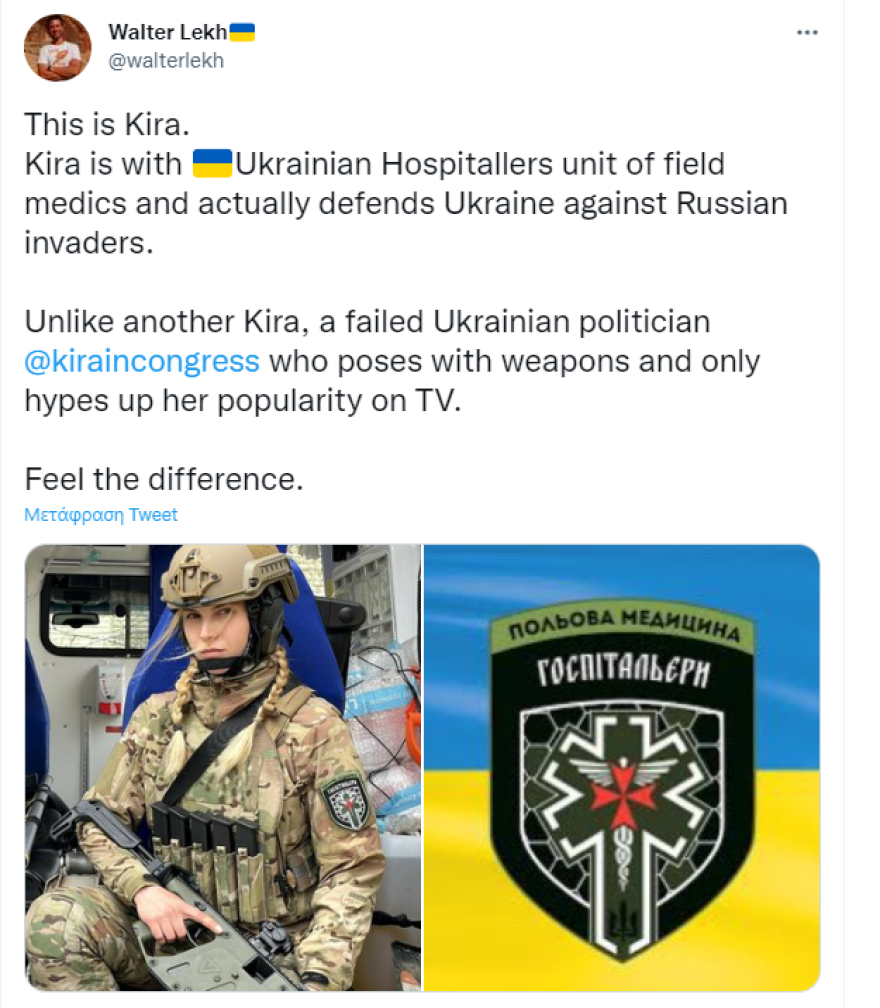
Task: Click the @walterlekh handle
Action: (166, 60)
